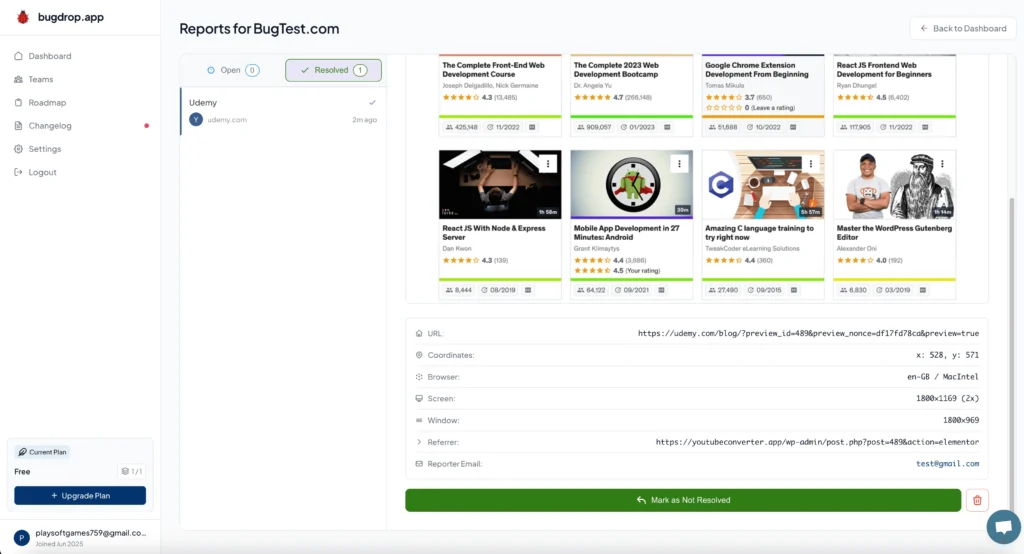Click Master the WordPress Gutenberg thumbnail

895,184
